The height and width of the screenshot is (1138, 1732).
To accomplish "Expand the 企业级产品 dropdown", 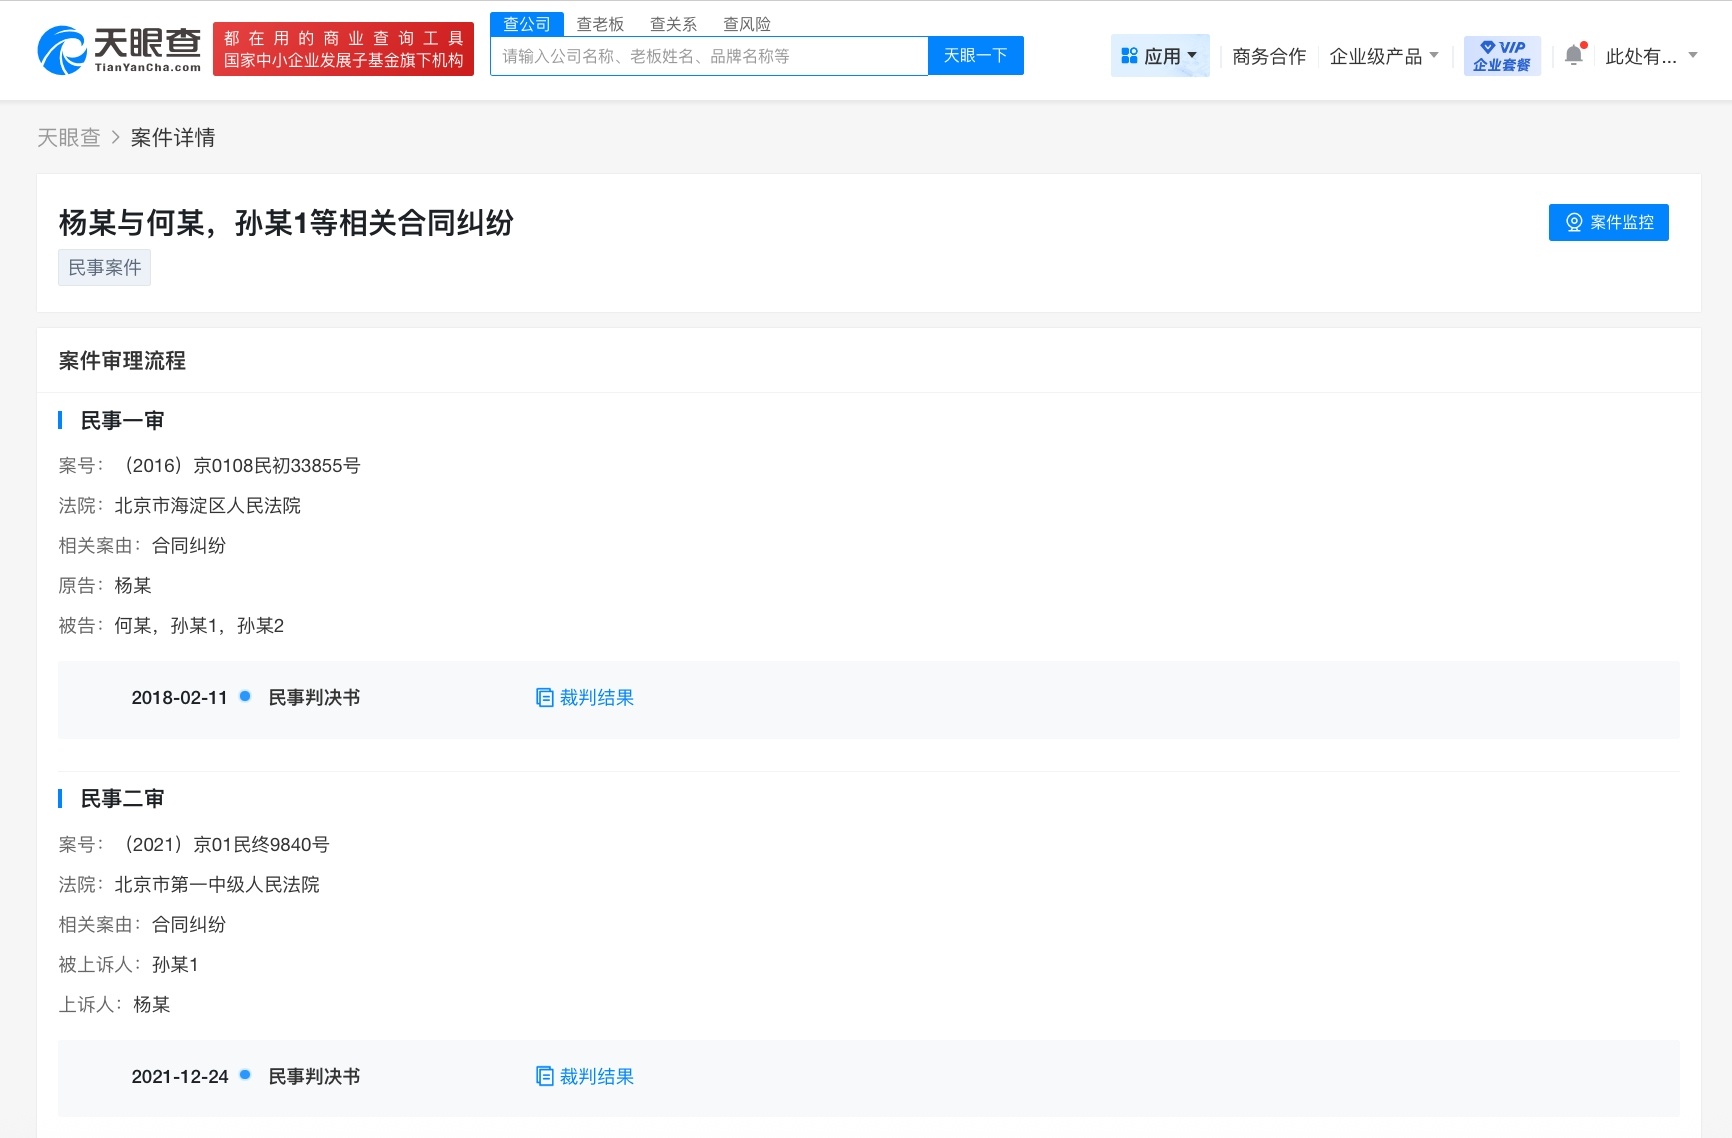I will coord(1383,56).
